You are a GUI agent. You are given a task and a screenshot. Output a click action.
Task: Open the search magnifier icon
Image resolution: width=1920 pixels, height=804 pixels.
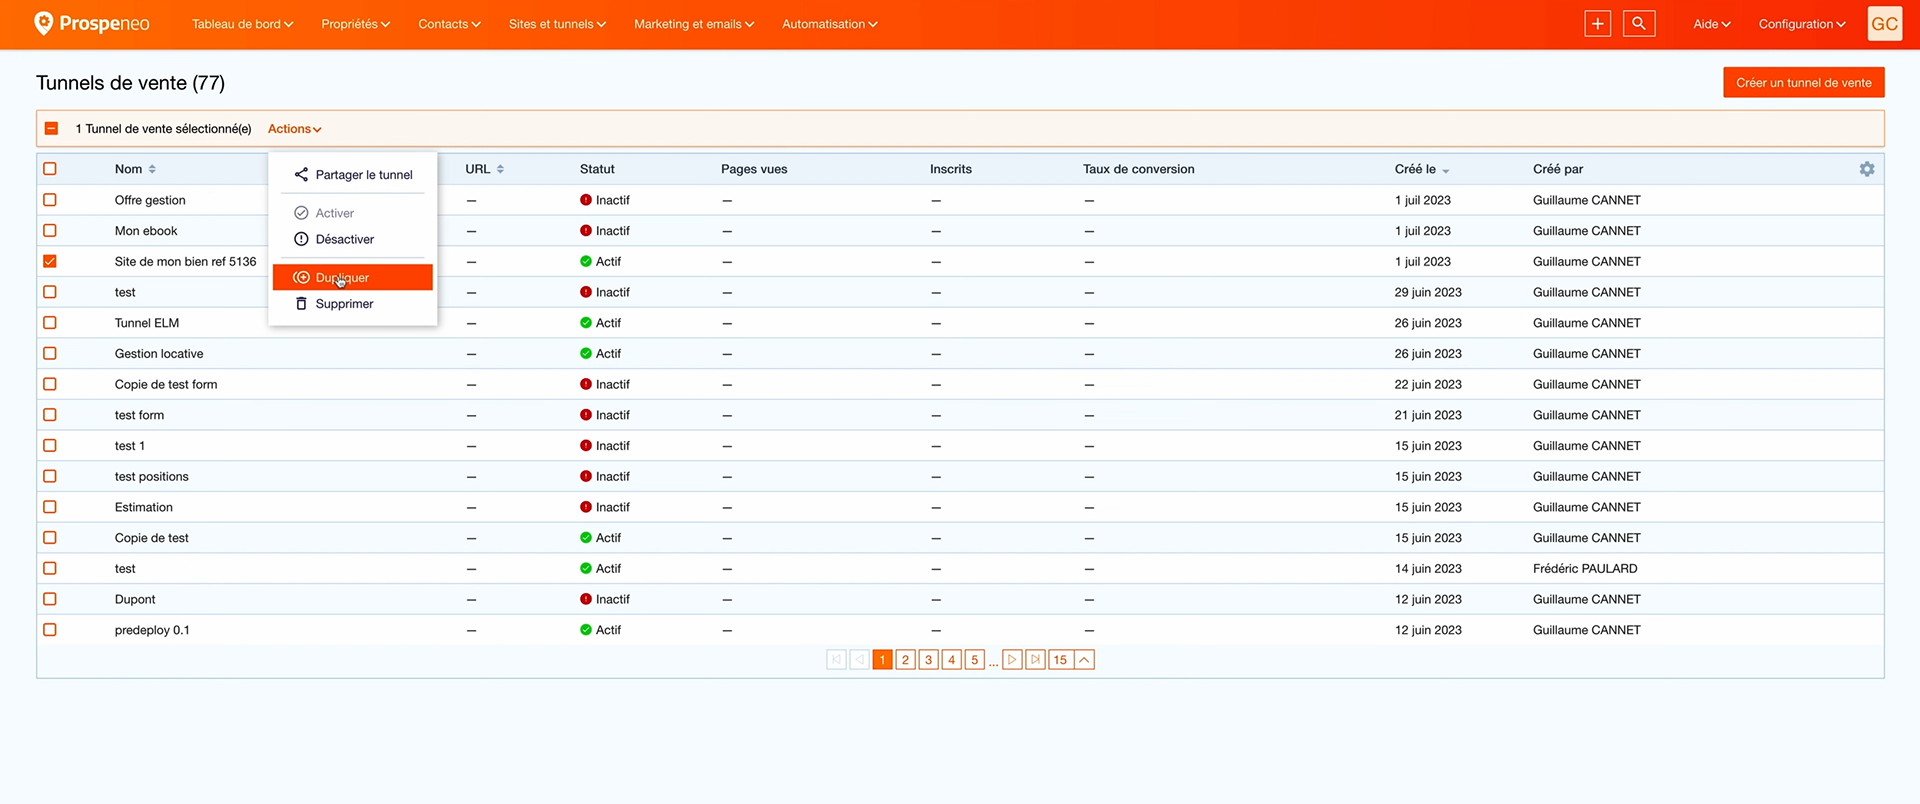(1639, 24)
